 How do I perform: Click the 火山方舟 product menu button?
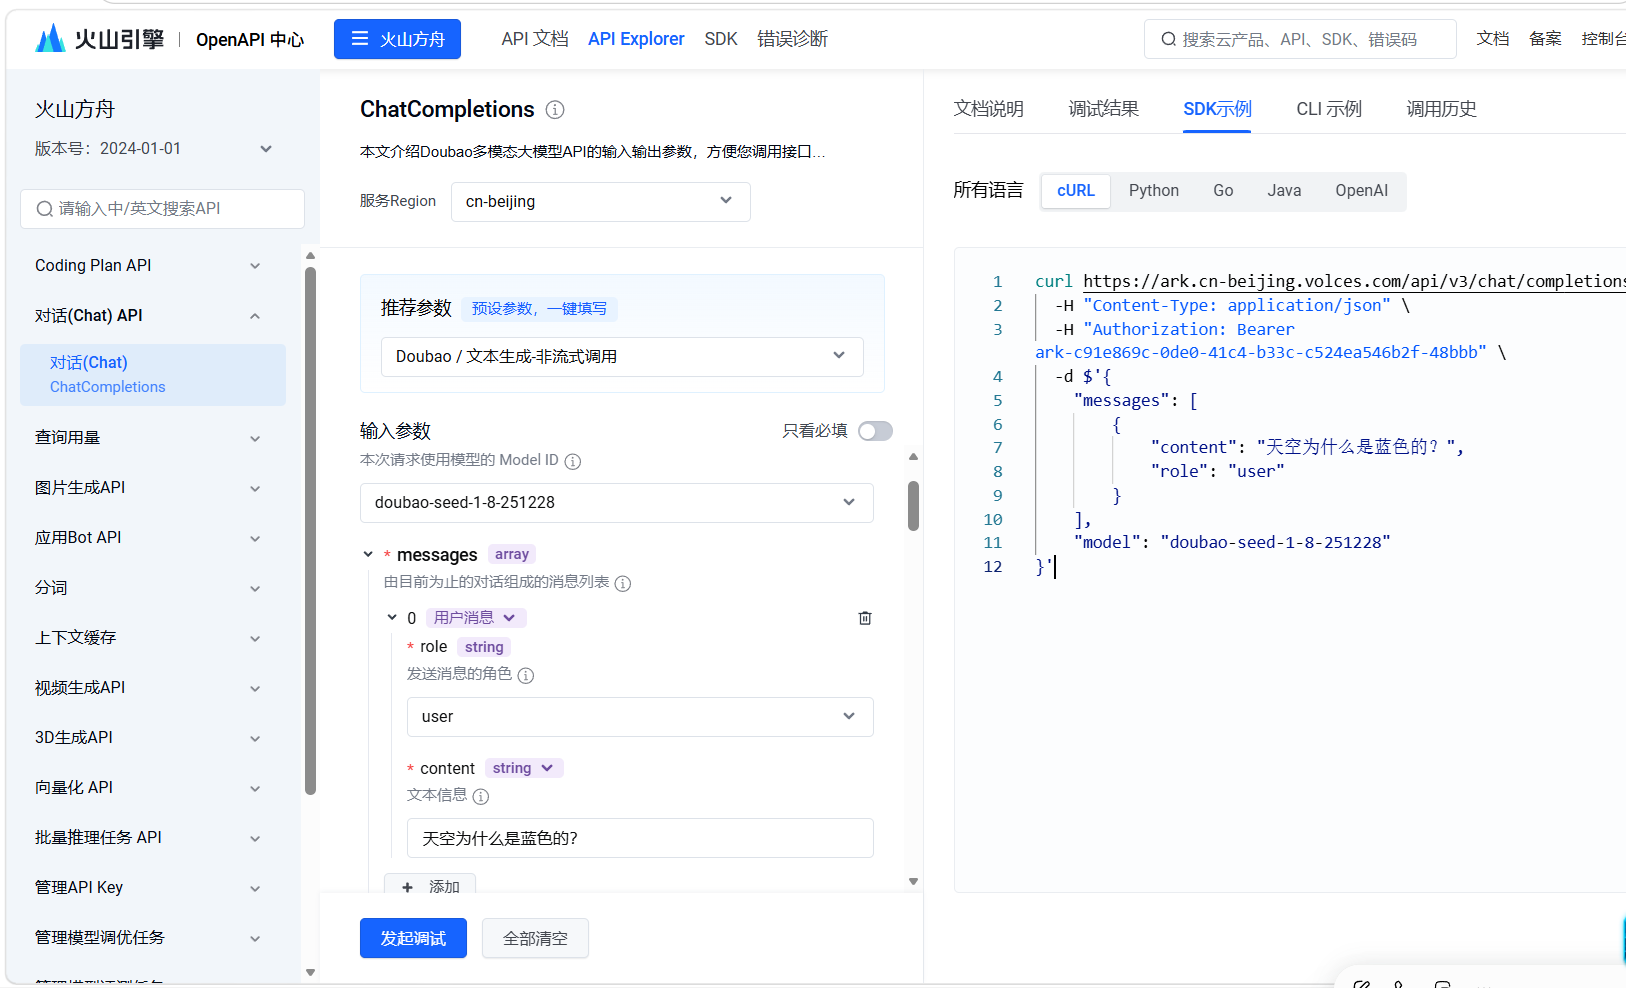click(397, 39)
